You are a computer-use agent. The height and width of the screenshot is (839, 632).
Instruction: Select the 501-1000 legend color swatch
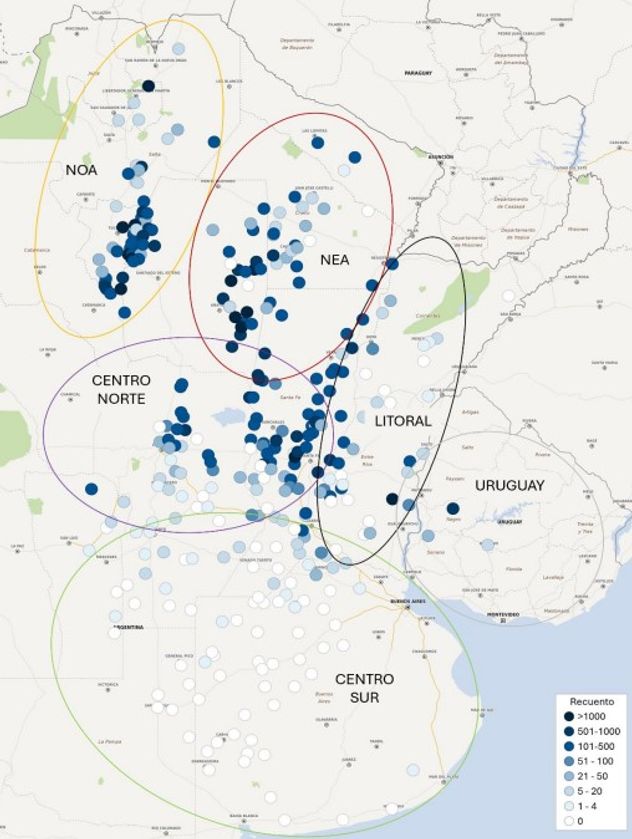pyautogui.click(x=569, y=731)
